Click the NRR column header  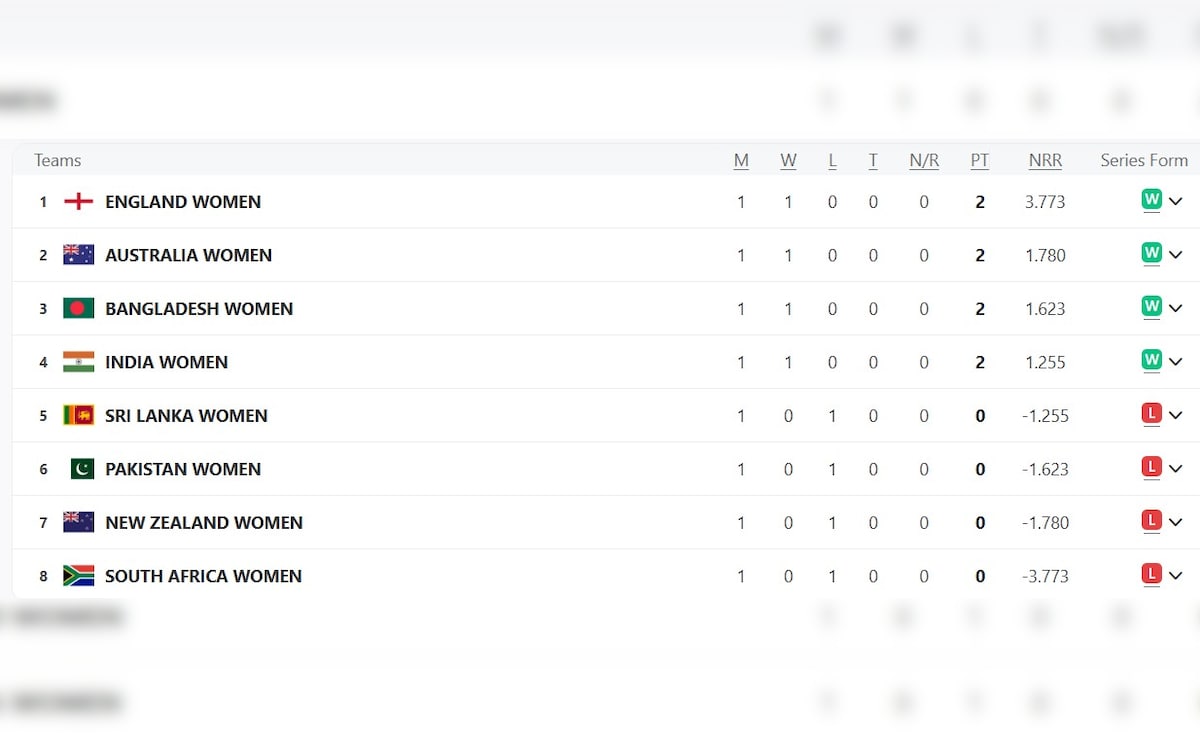1045,160
